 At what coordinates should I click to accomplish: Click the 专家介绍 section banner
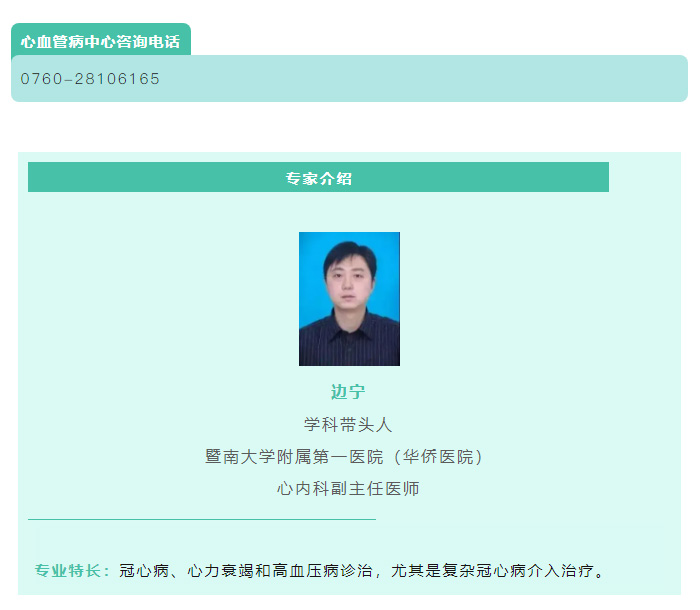pyautogui.click(x=318, y=177)
